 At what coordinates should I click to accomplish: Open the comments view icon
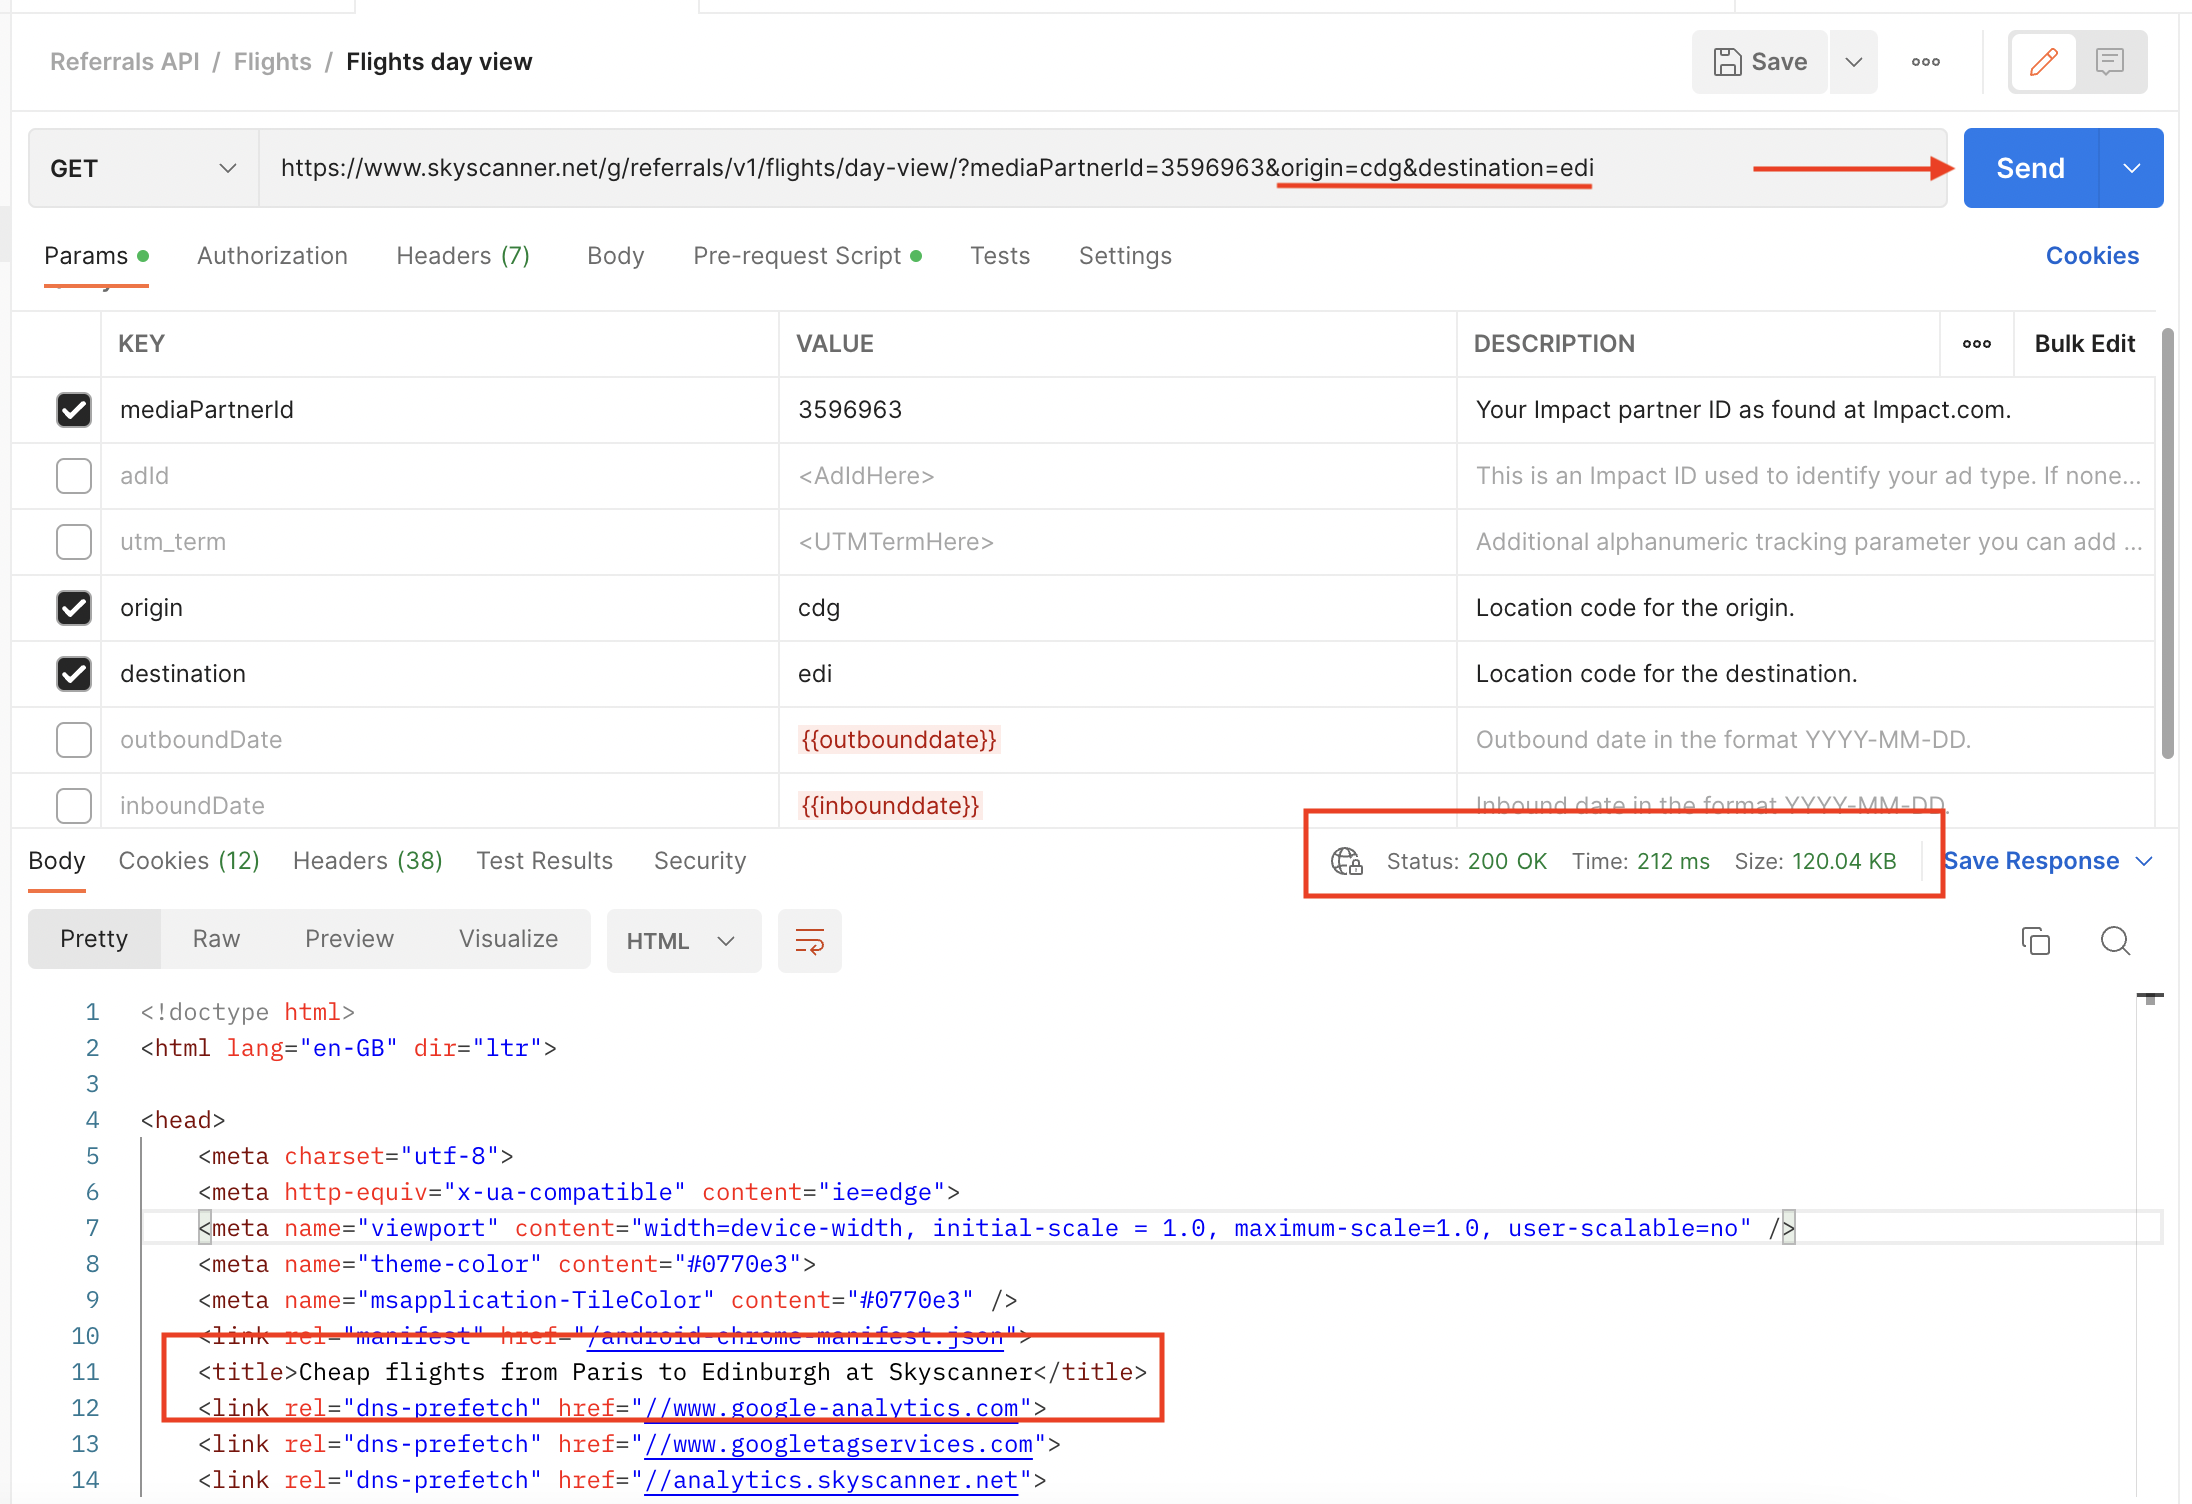pyautogui.click(x=2110, y=62)
